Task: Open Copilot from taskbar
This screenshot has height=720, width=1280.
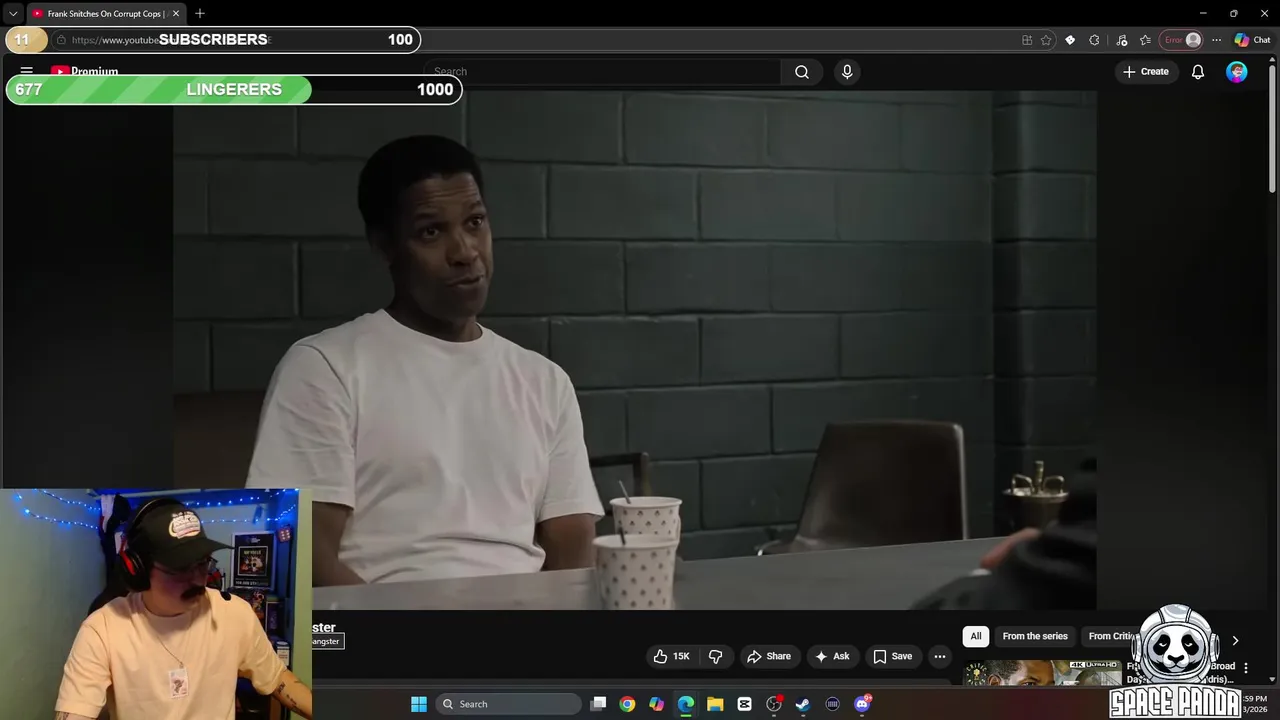Action: click(656, 704)
